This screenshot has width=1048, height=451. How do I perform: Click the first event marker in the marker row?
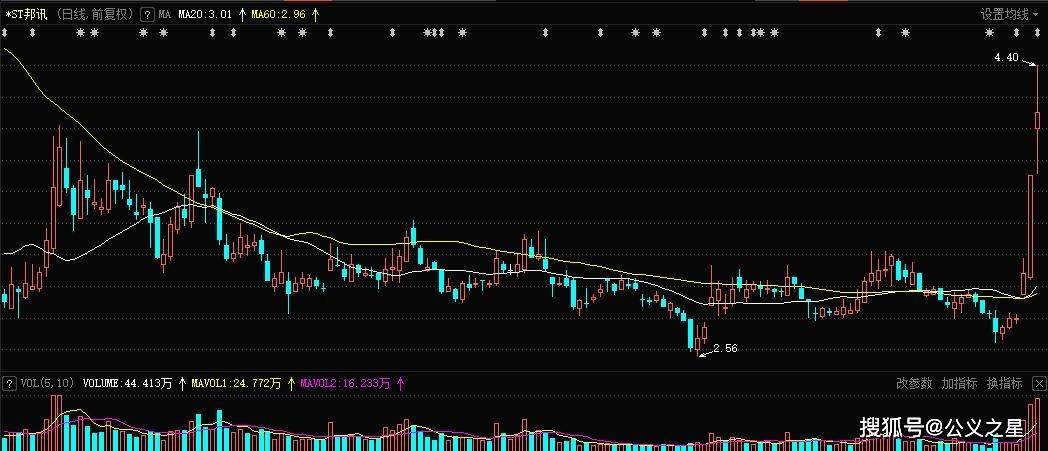(5, 32)
